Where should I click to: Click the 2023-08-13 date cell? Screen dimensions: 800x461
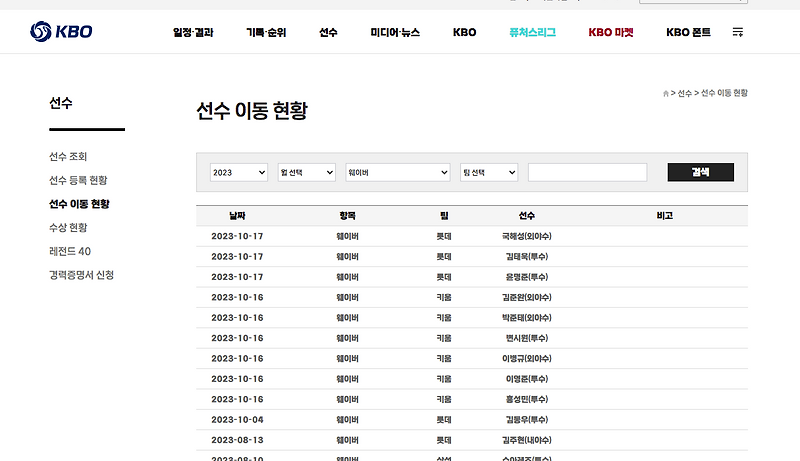pos(237,440)
